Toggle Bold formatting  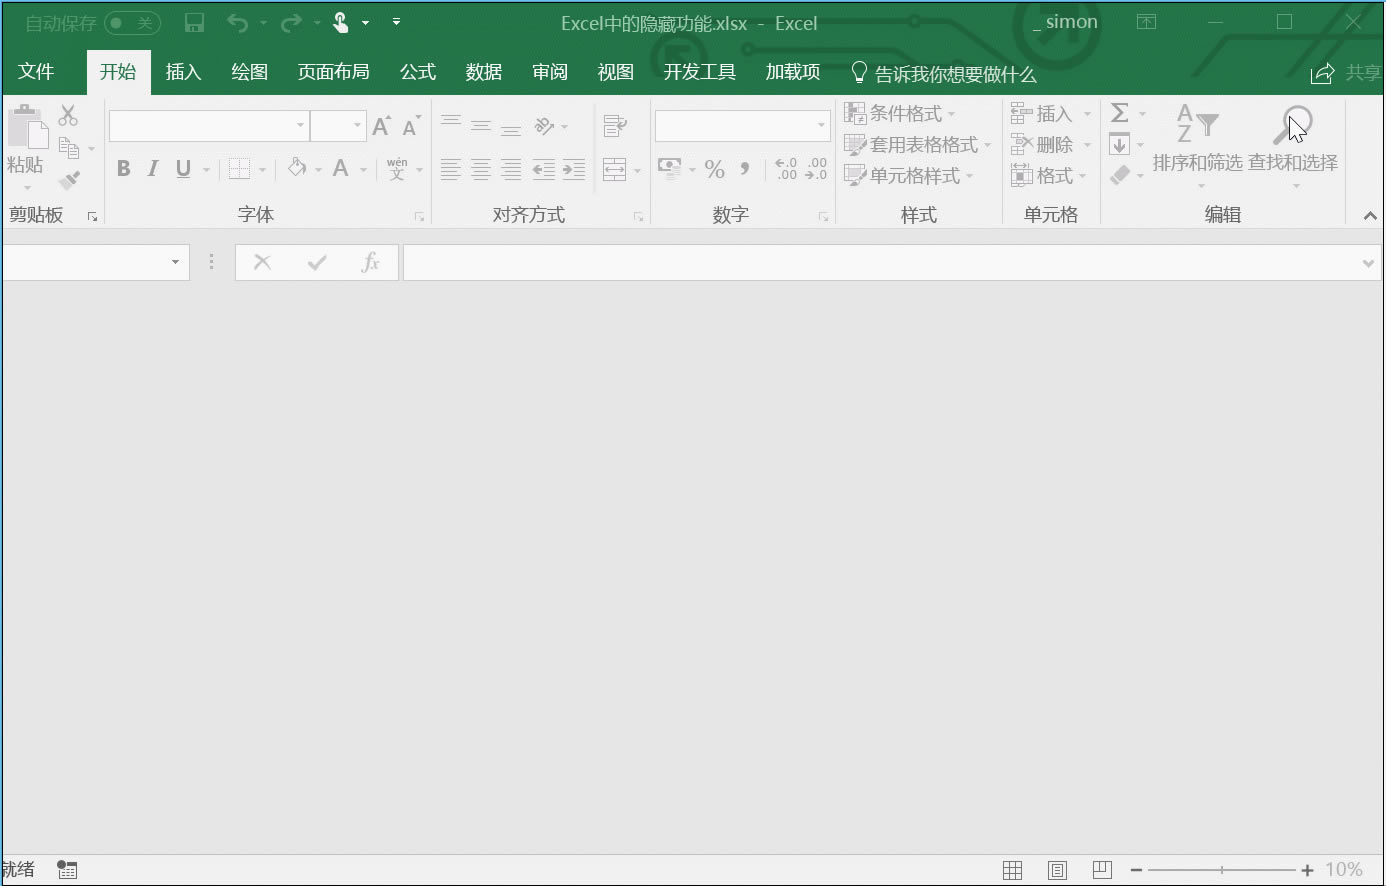pos(122,168)
